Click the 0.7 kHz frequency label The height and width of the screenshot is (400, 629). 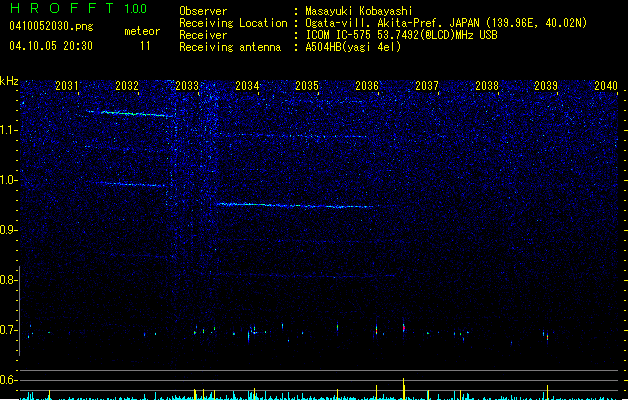[8, 330]
